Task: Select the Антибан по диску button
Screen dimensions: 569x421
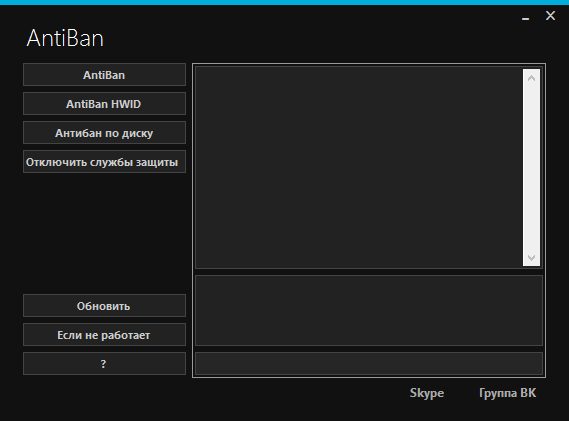Action: tap(104, 133)
